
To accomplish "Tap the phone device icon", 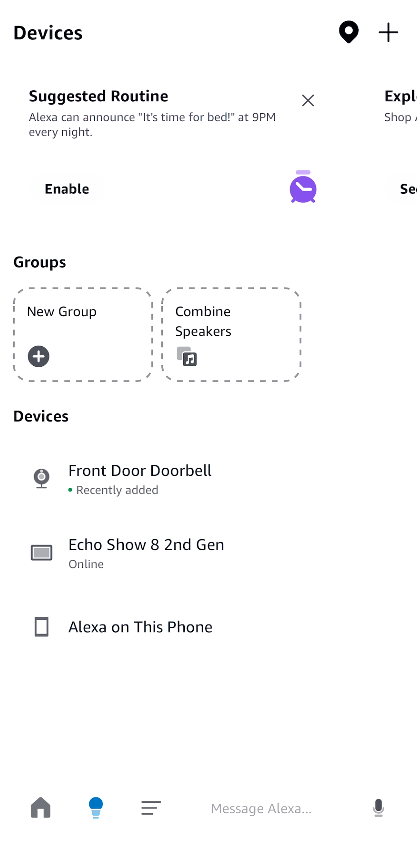I will tap(41, 627).
